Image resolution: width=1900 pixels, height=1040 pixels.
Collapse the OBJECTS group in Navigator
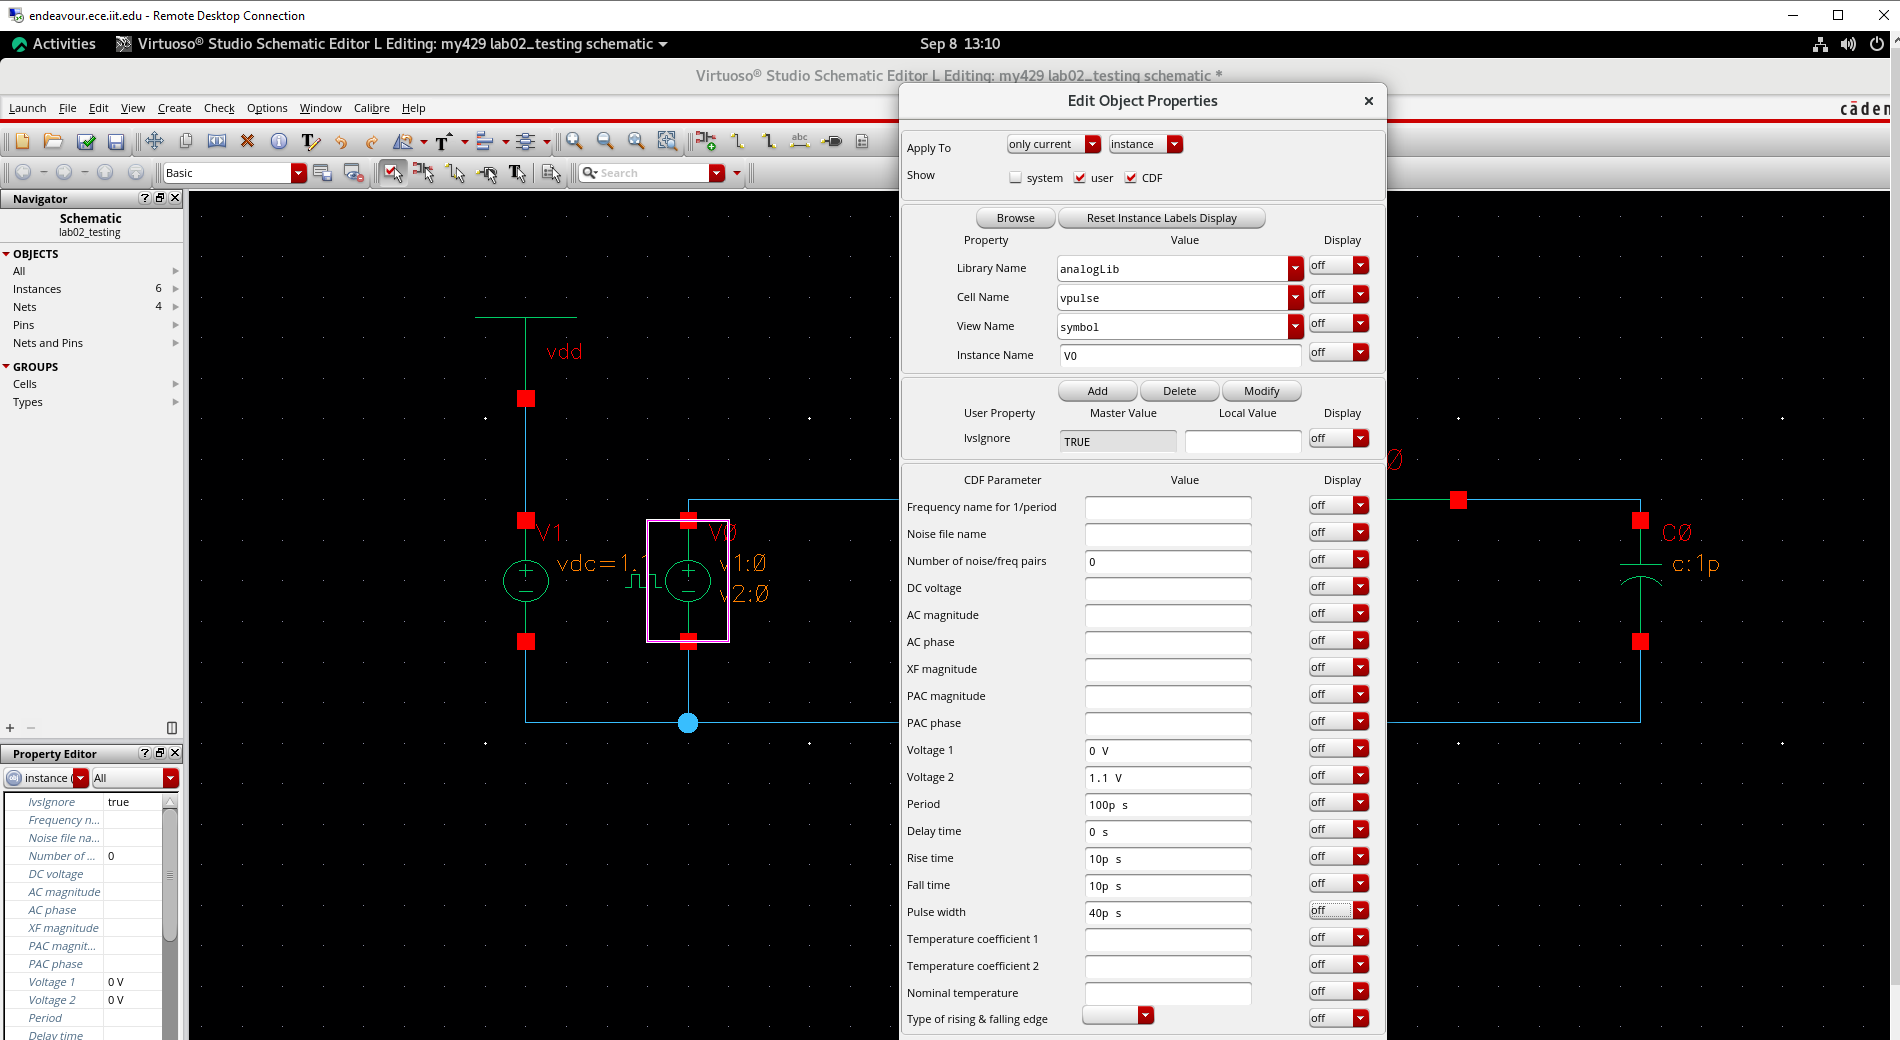6,254
